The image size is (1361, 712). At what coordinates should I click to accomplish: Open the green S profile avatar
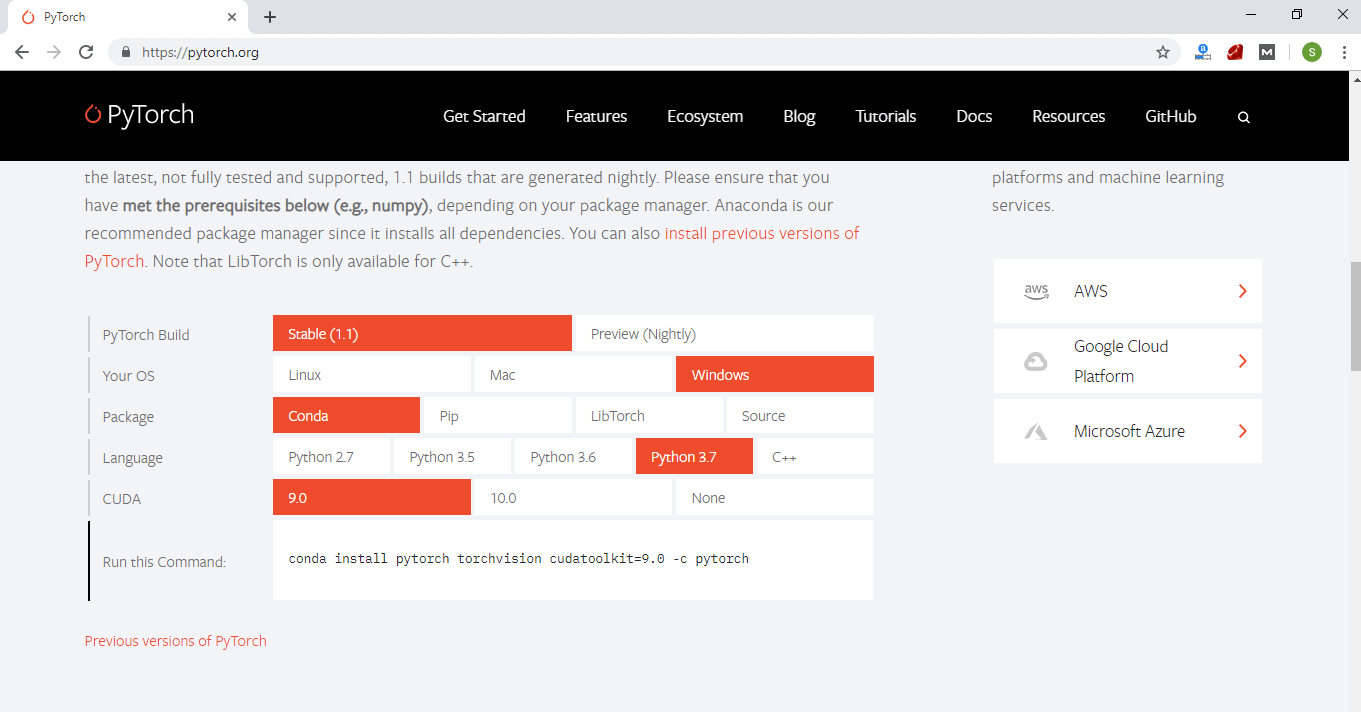1312,52
